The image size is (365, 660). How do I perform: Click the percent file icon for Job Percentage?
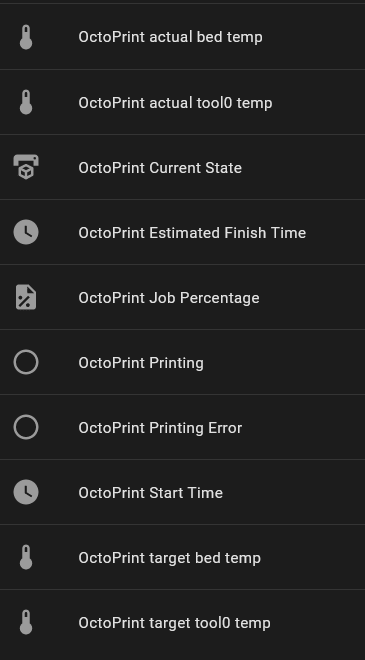point(26,297)
